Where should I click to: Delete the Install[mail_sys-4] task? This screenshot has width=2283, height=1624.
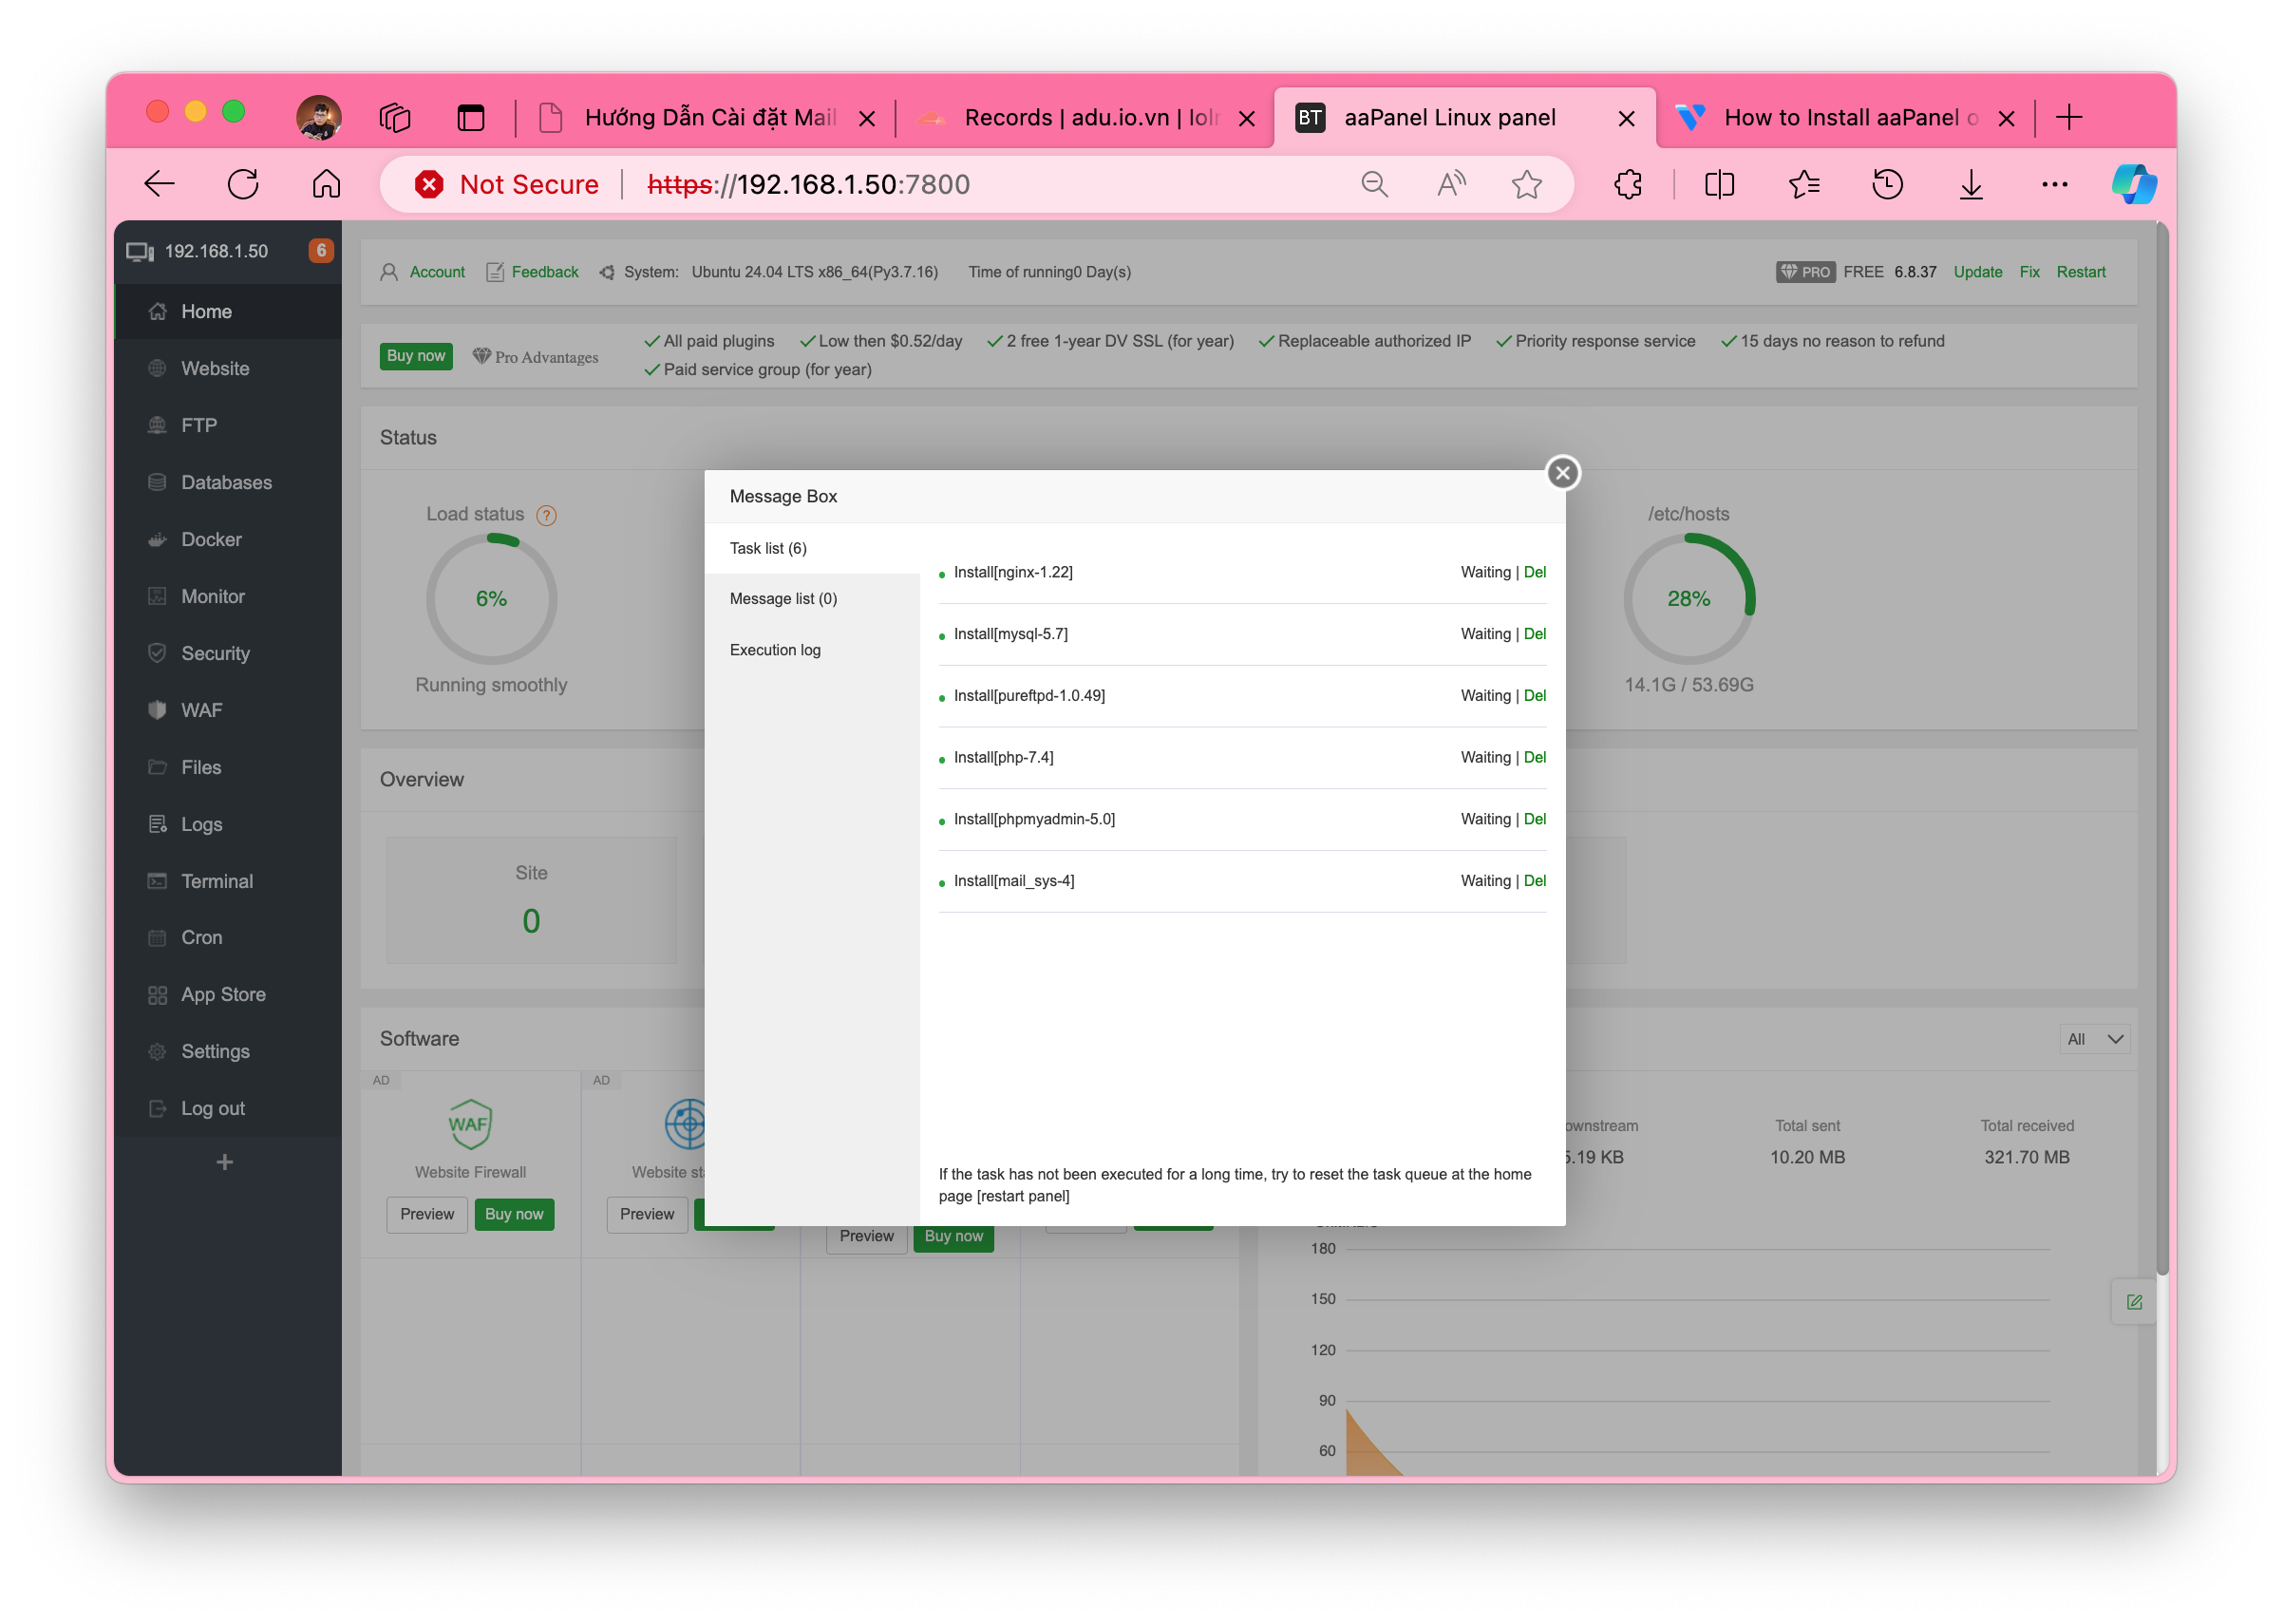tap(1534, 881)
